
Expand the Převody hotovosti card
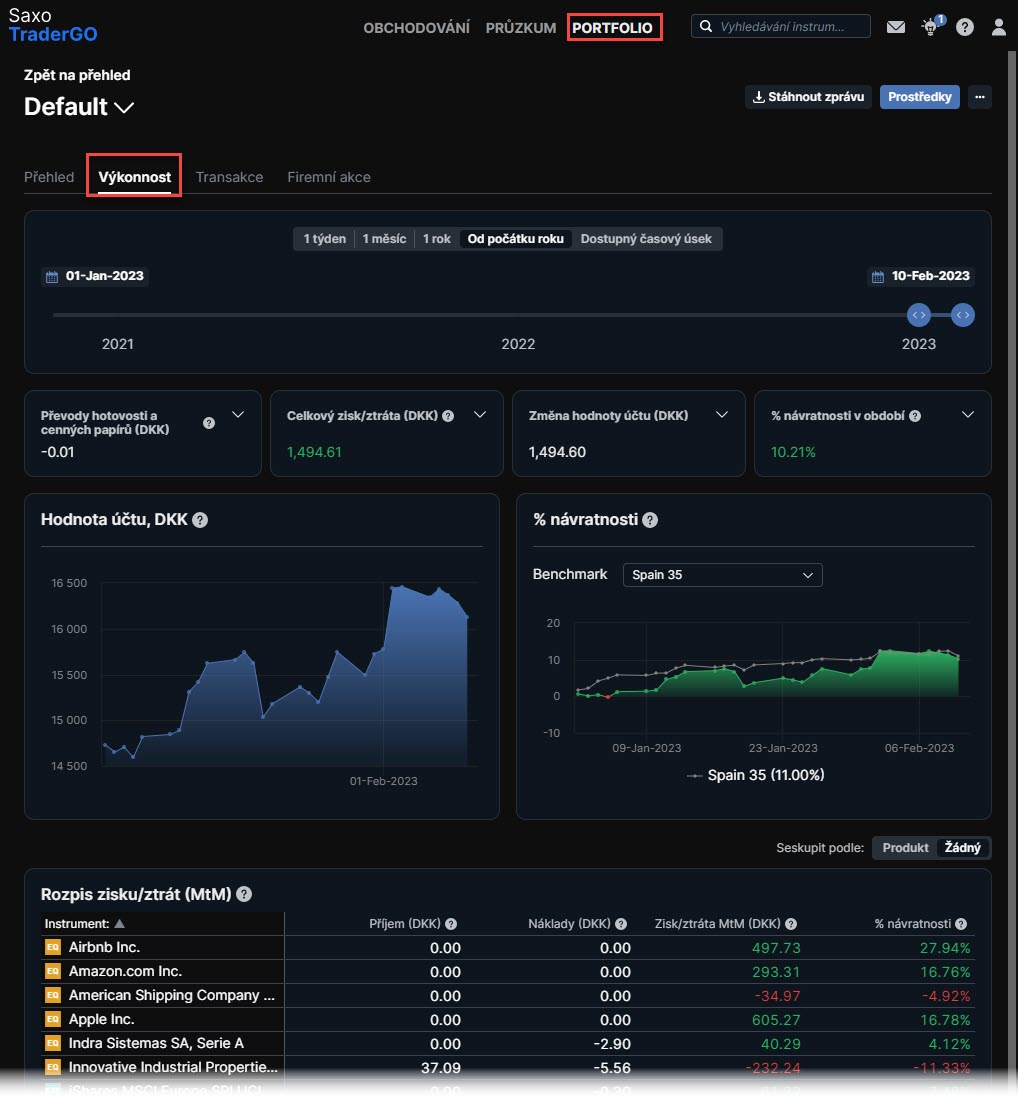point(238,415)
